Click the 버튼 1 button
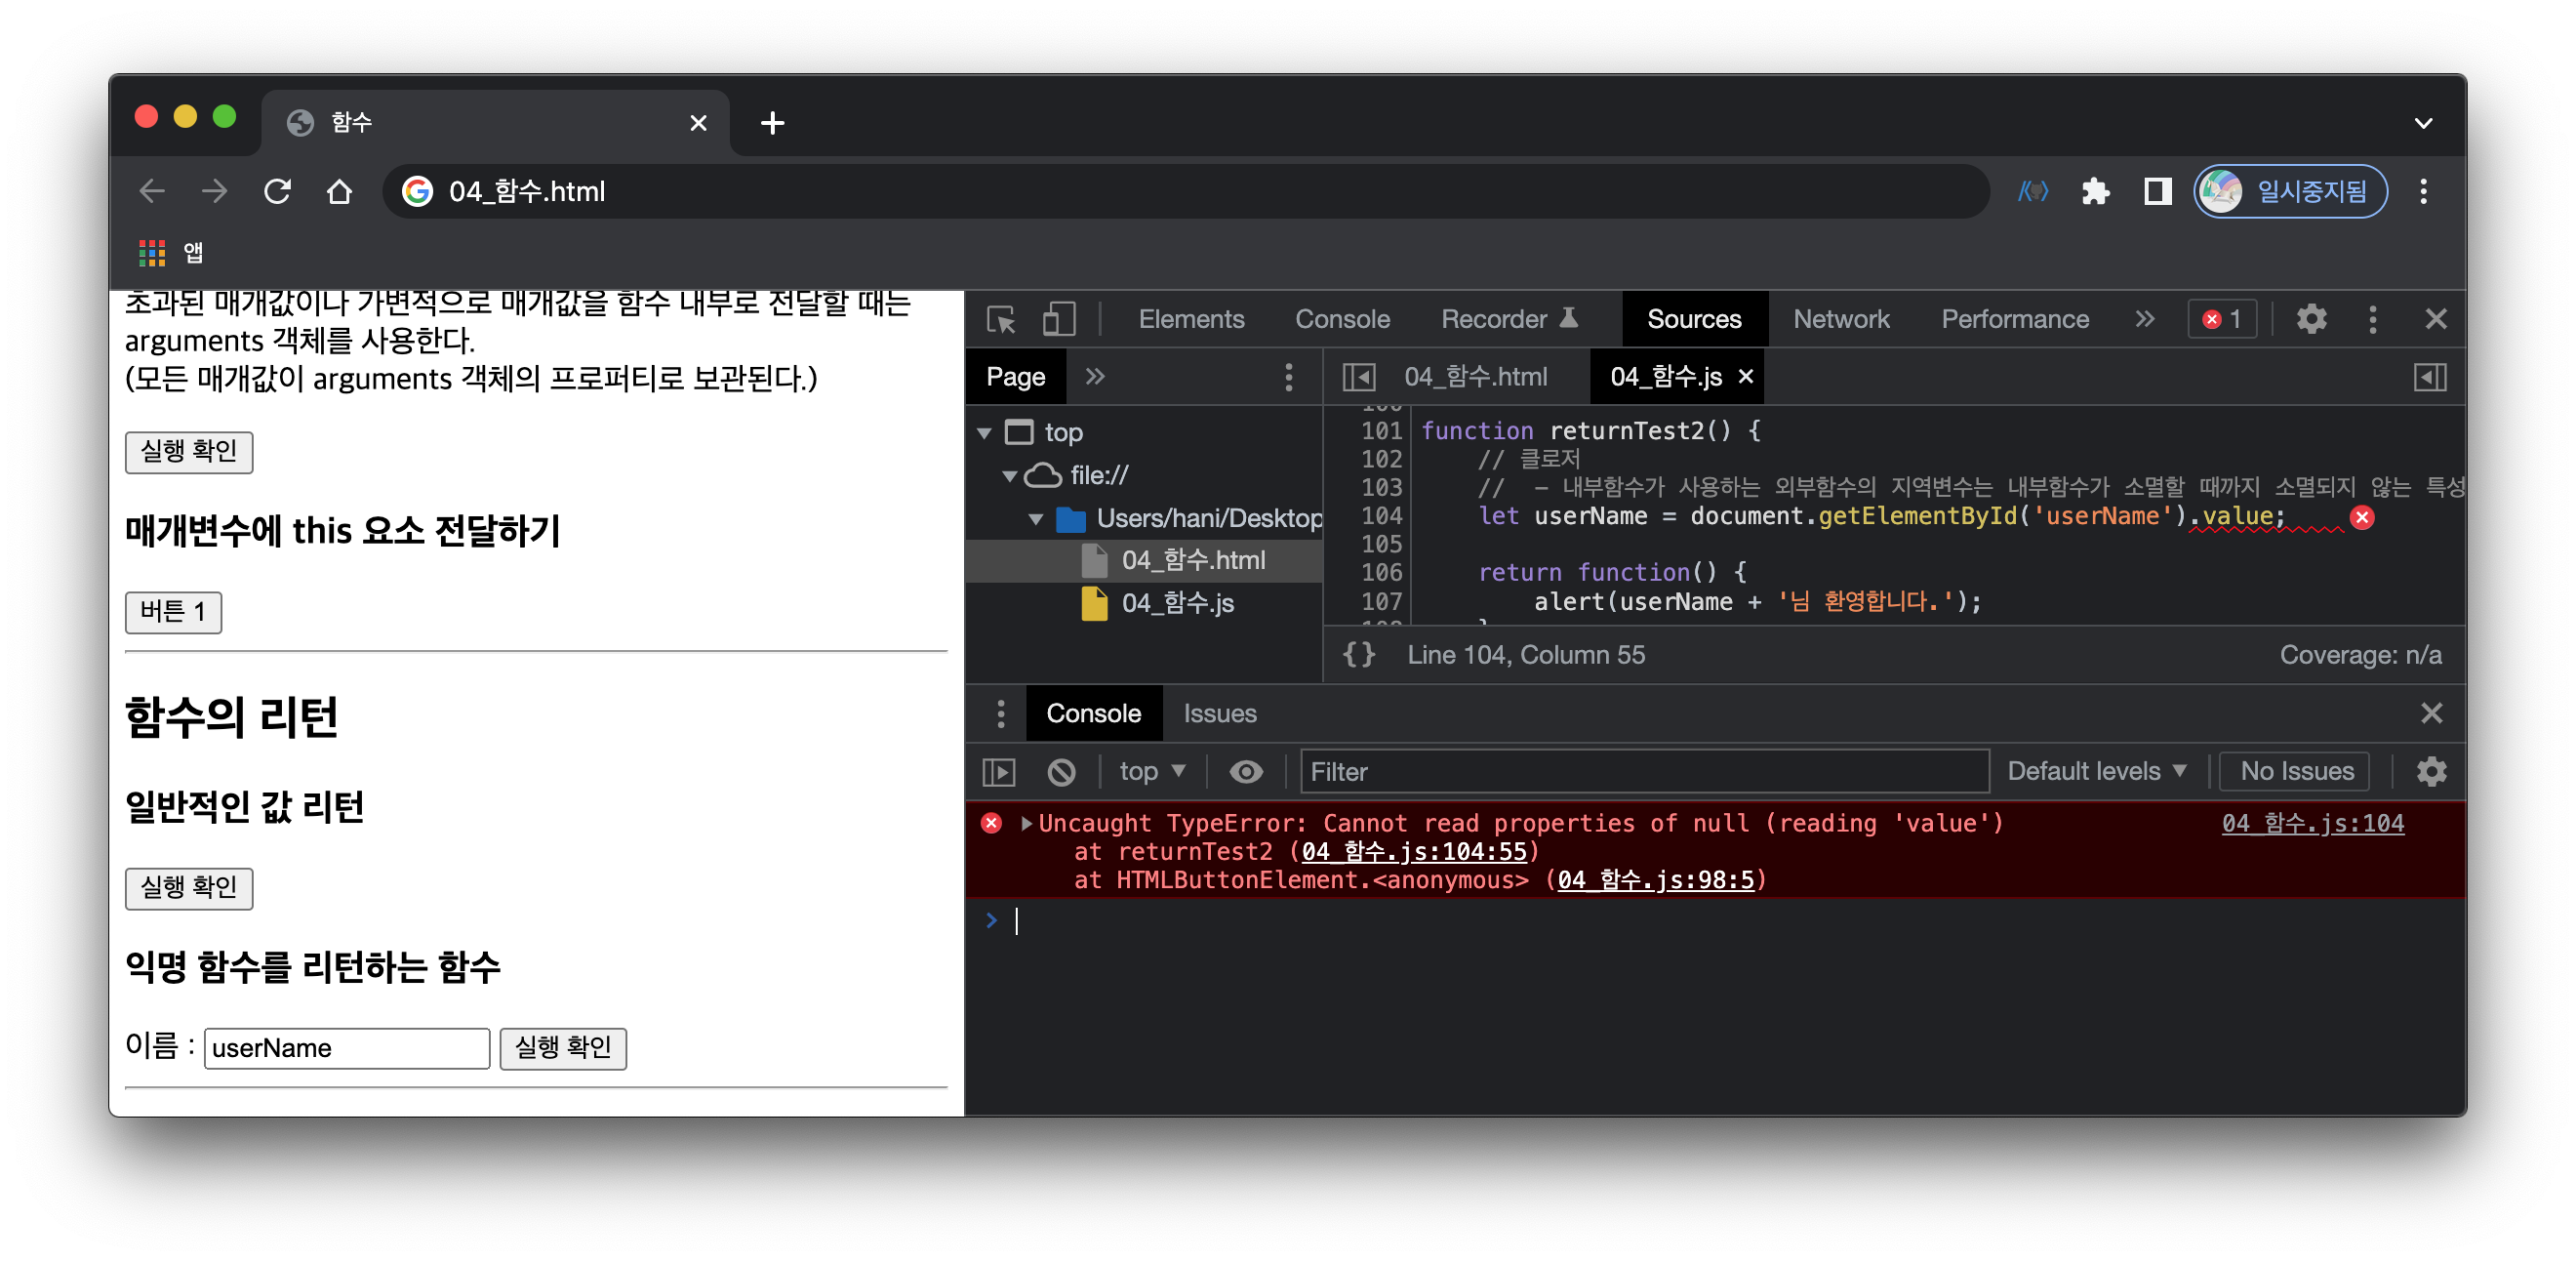Image resolution: width=2576 pixels, height=1261 pixels. [x=173, y=612]
